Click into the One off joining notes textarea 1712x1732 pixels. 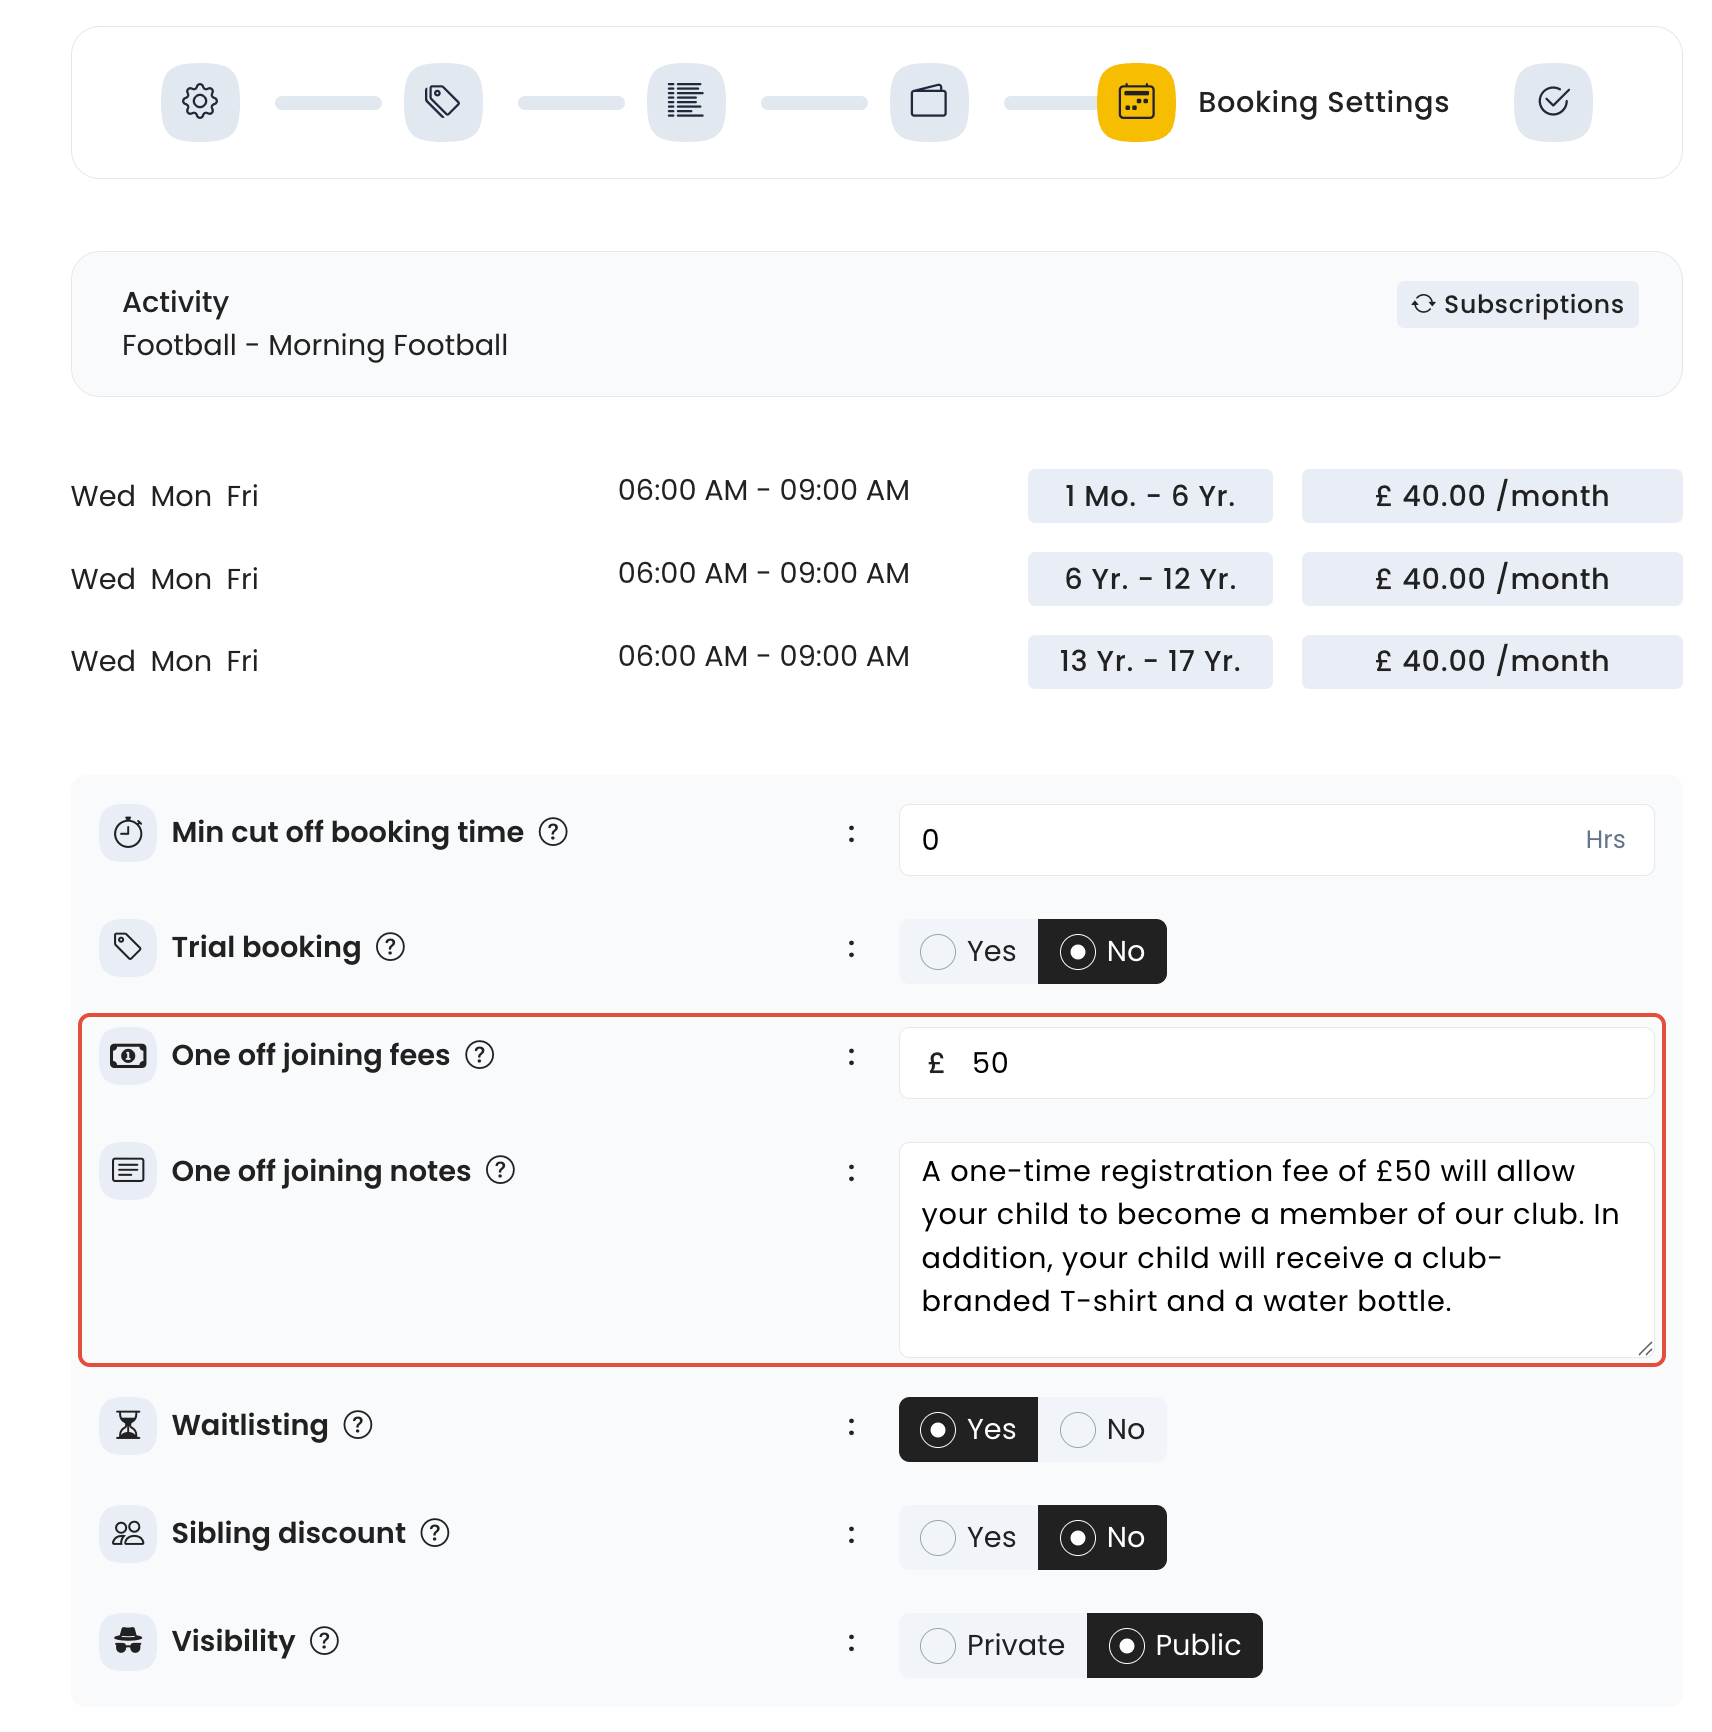[x=1276, y=1250]
